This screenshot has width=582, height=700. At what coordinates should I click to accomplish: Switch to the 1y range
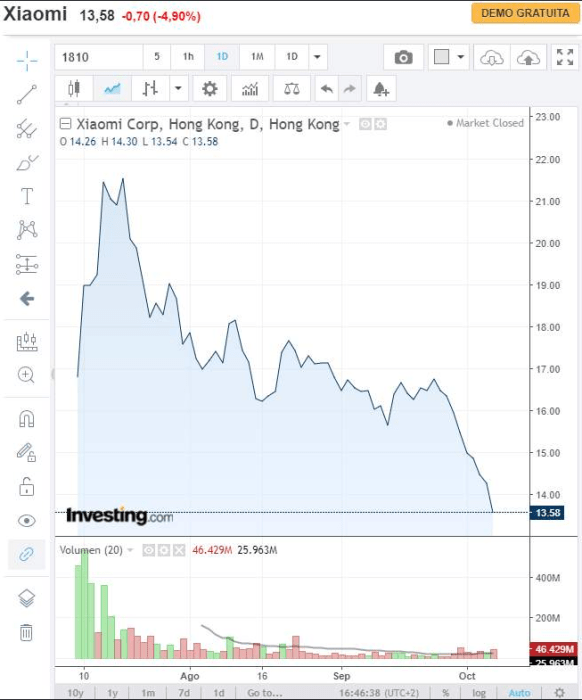pos(112,693)
